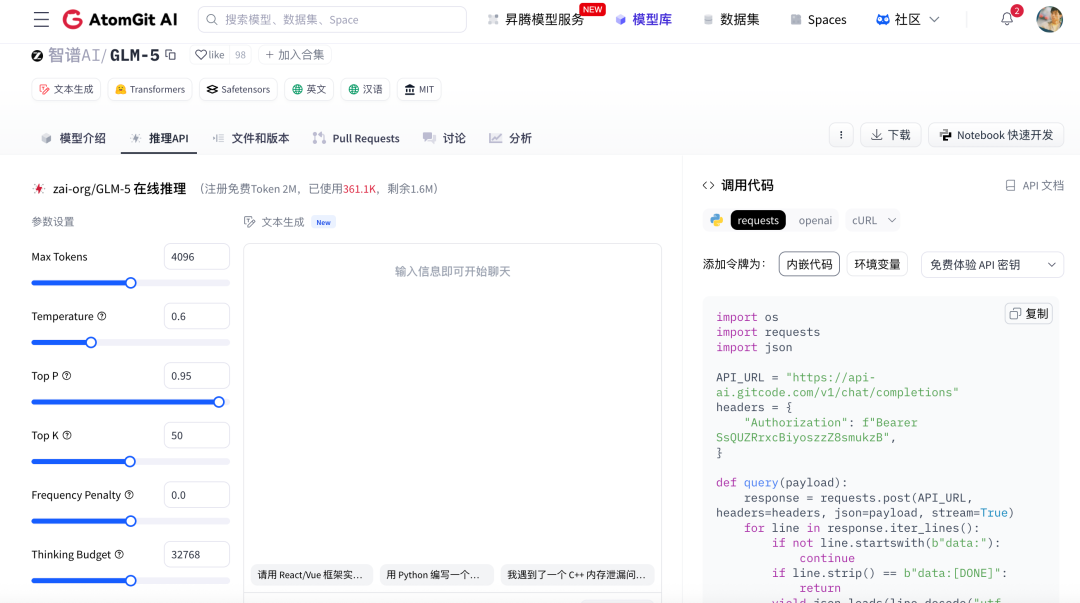Copy the model name GLM-5 icon

coord(171,54)
